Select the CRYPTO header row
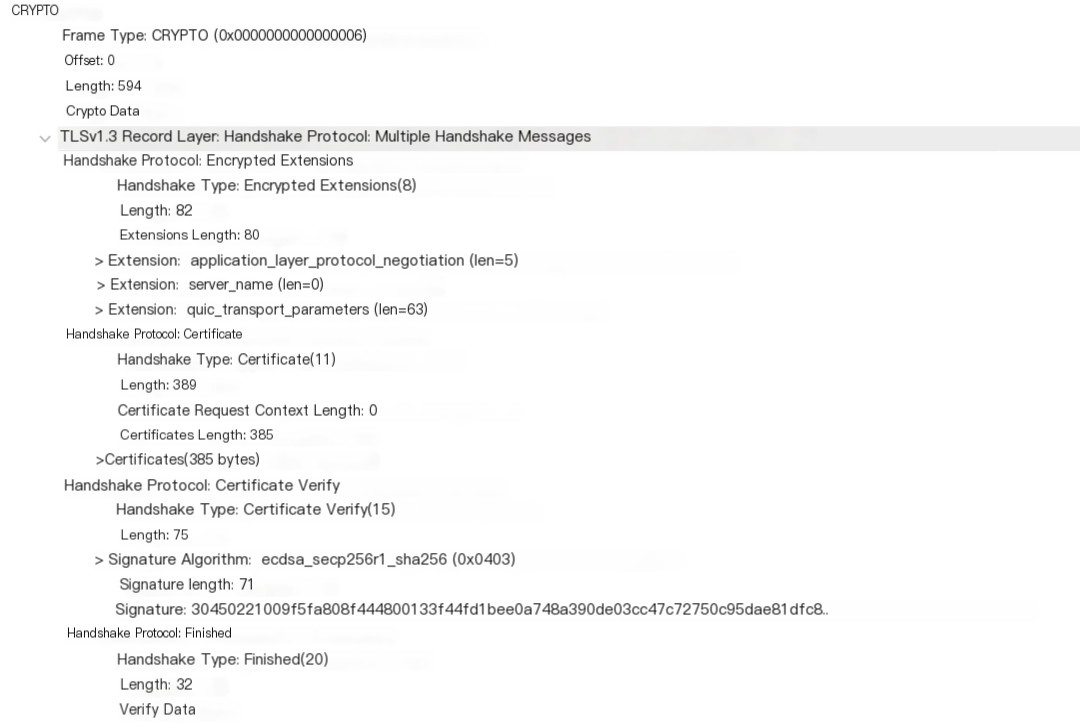 (35, 10)
